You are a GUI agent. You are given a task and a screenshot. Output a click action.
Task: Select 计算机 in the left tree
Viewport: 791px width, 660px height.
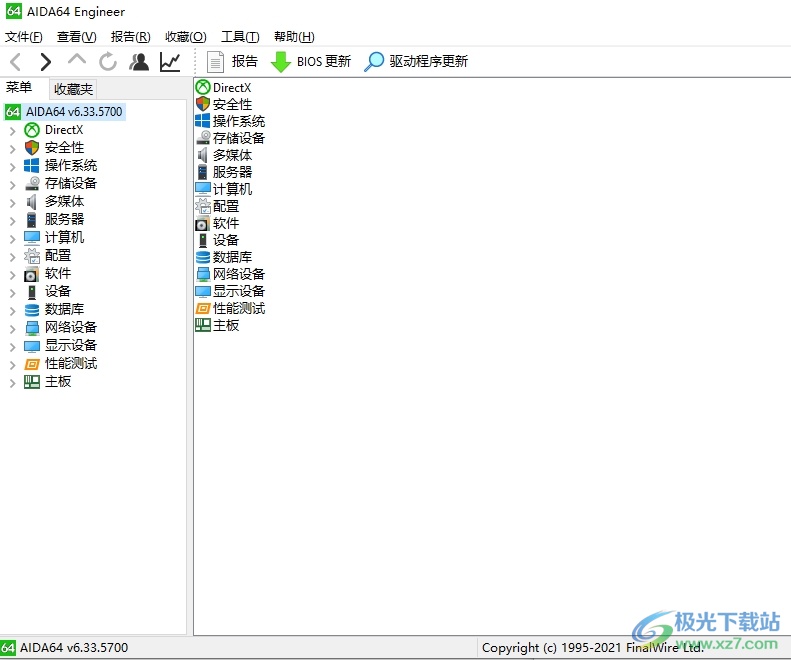[x=64, y=237]
